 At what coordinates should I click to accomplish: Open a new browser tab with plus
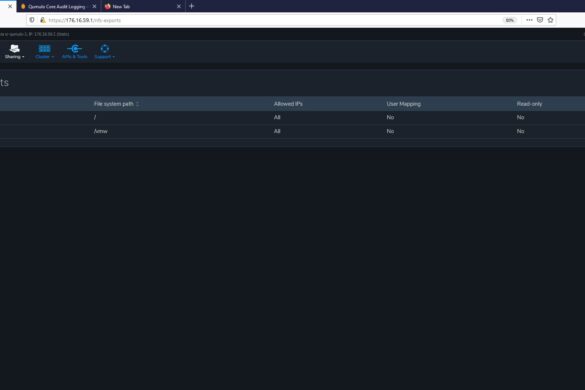pos(191,6)
